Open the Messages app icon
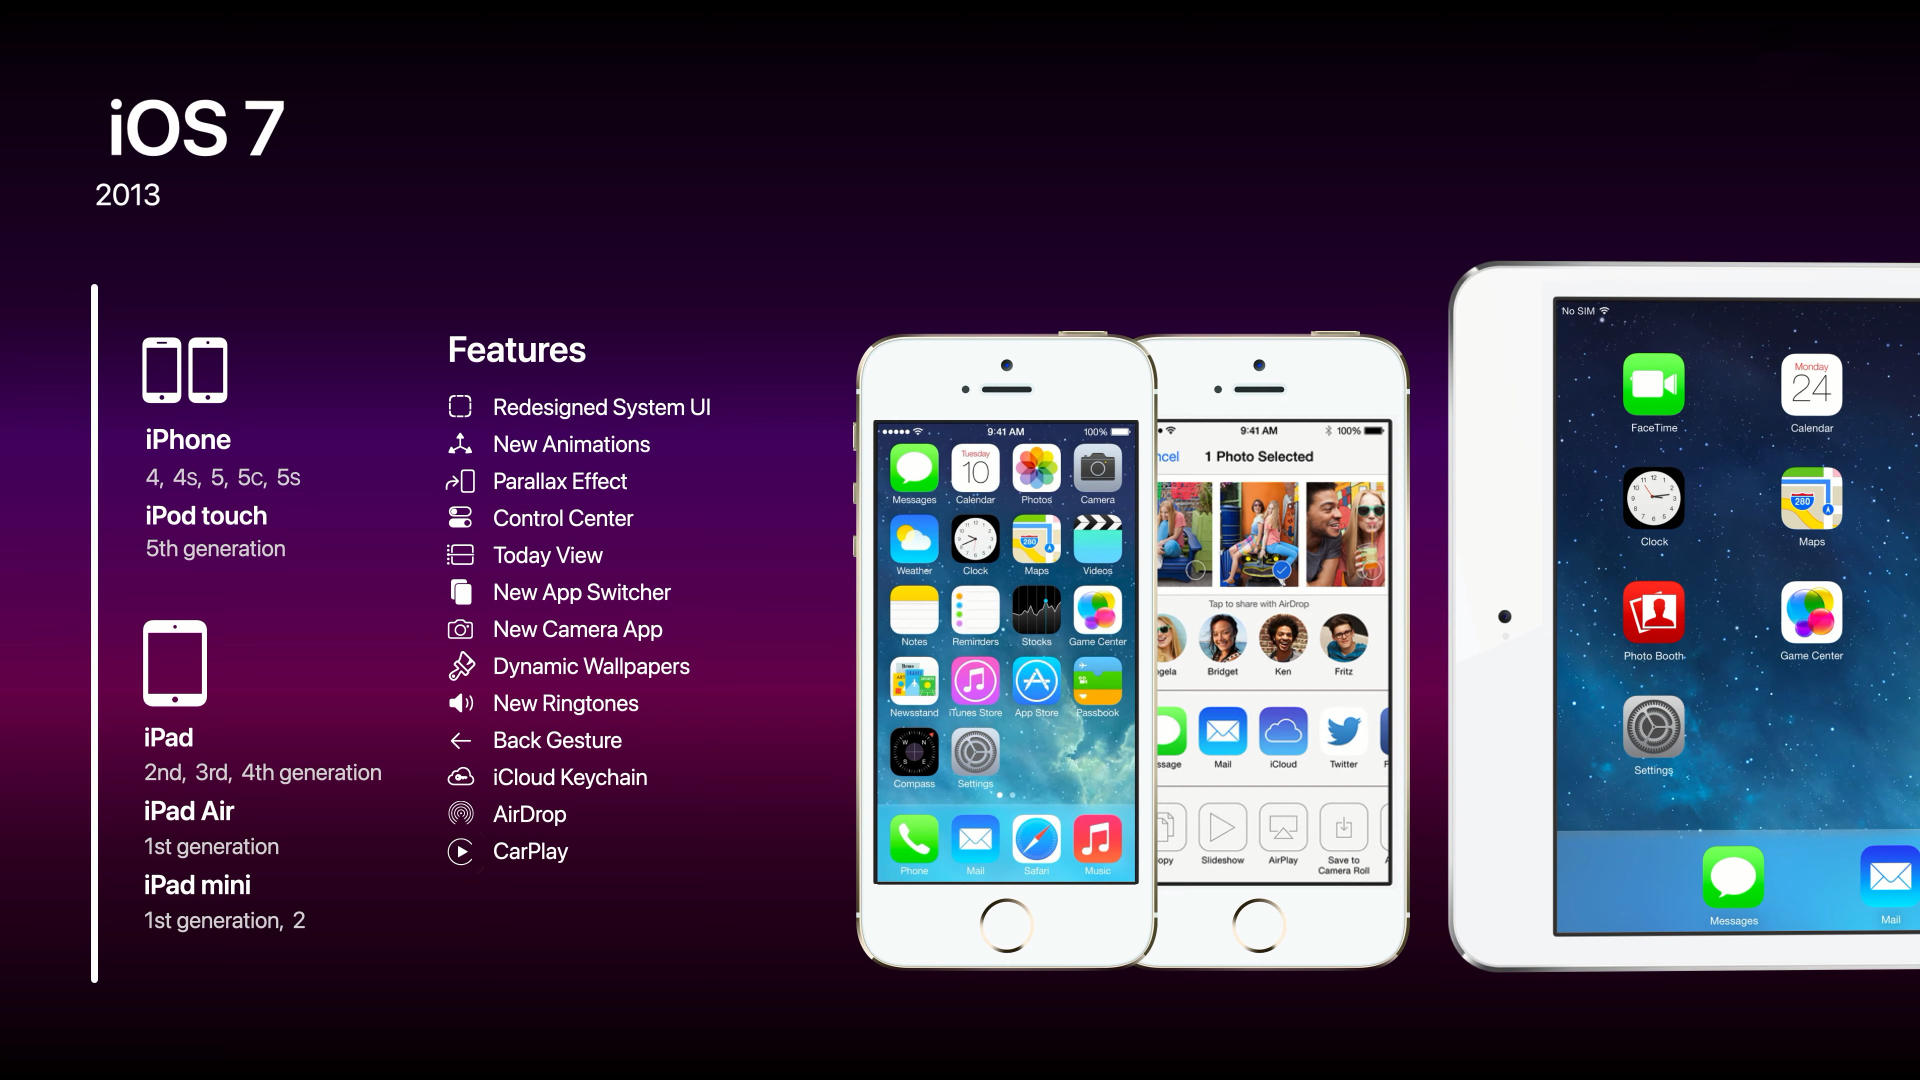Image resolution: width=1920 pixels, height=1080 pixels. (x=914, y=469)
